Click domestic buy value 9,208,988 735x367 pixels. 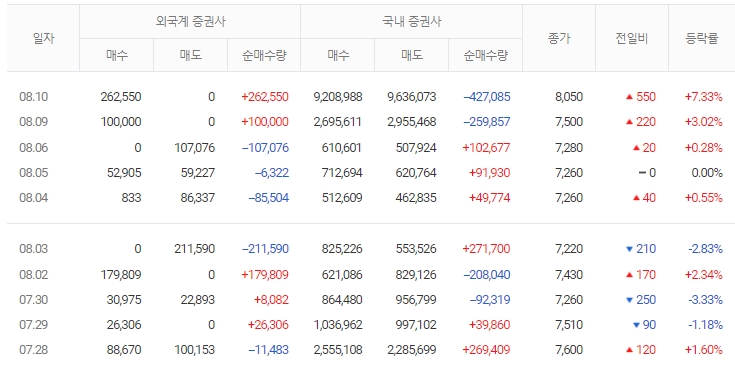(x=338, y=97)
